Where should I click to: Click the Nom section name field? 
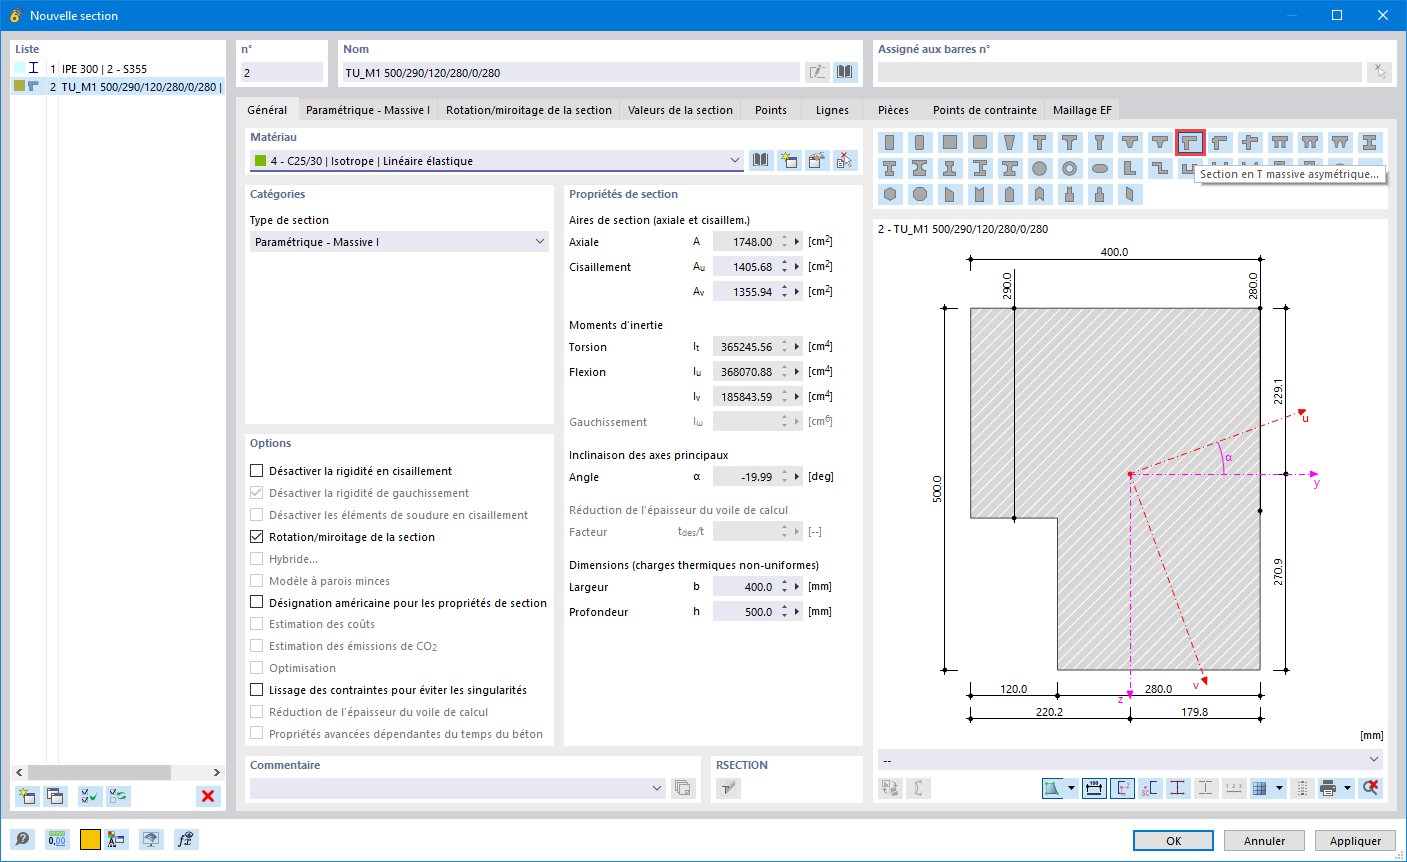pos(572,72)
